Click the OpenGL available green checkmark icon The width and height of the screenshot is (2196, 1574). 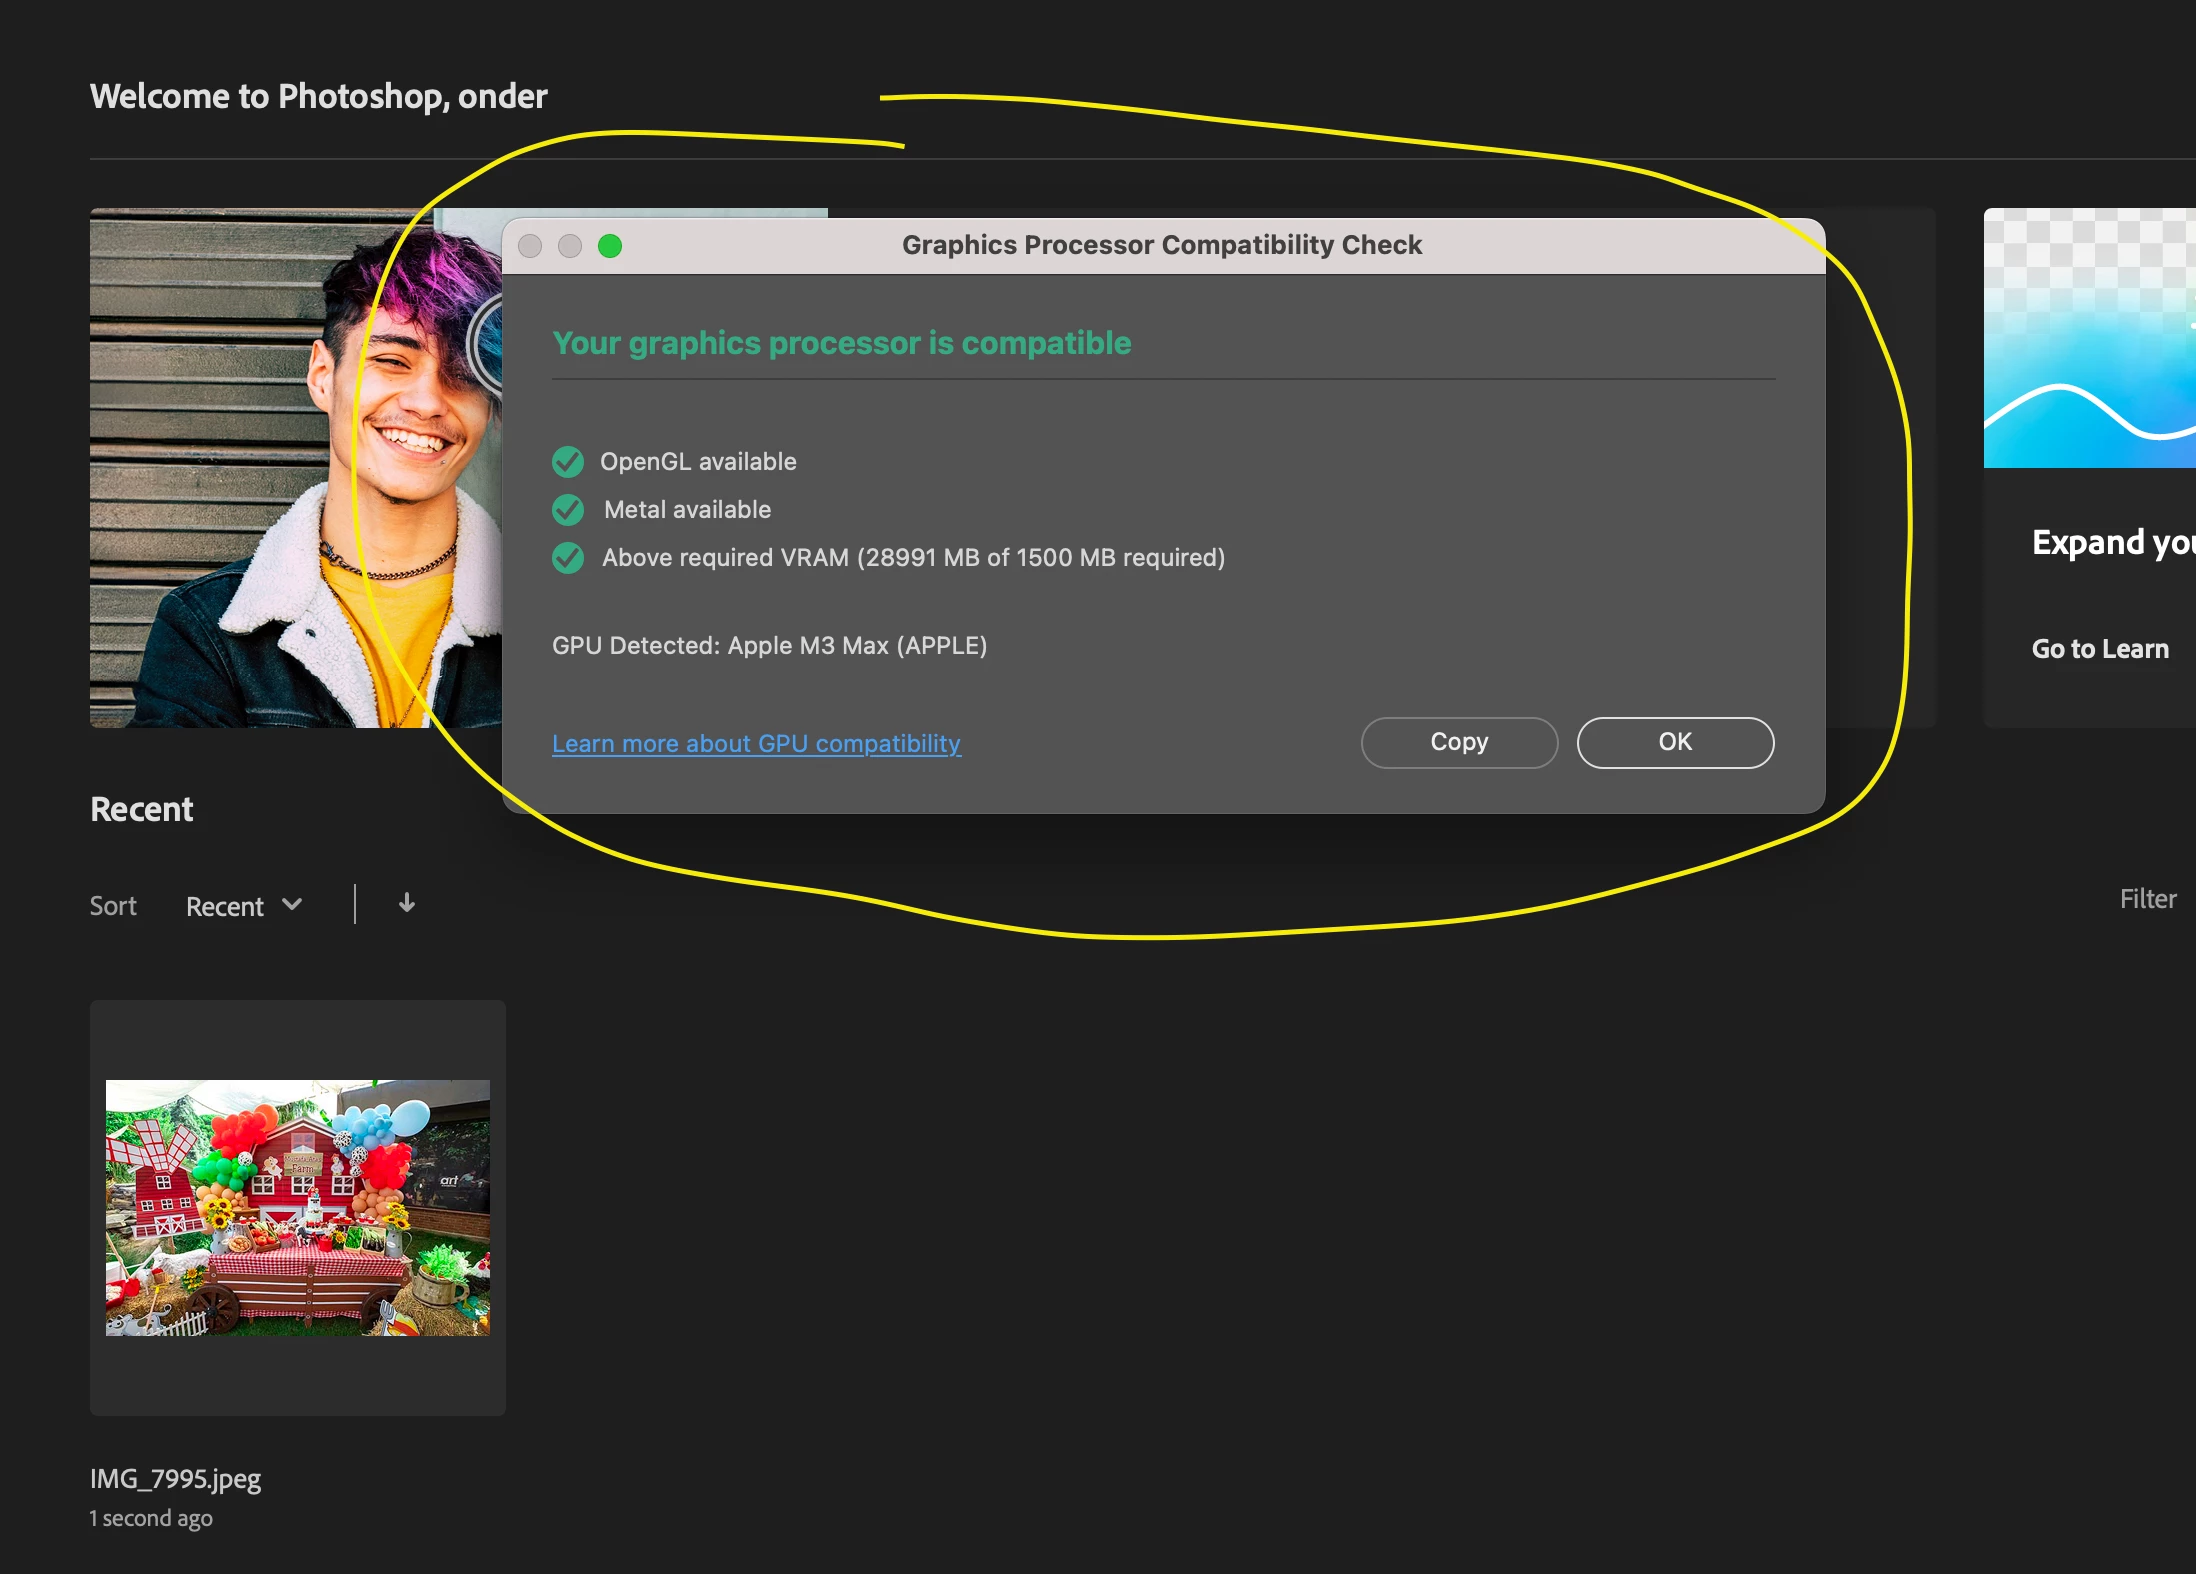tap(568, 462)
